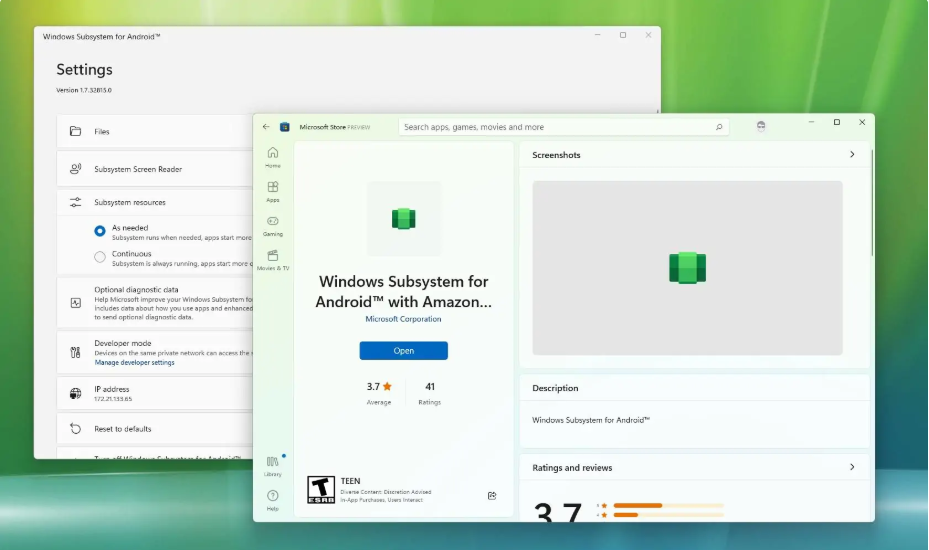Image resolution: width=929 pixels, height=550 pixels.
Task: Click the Files folder icon in Settings
Action: [x=75, y=131]
